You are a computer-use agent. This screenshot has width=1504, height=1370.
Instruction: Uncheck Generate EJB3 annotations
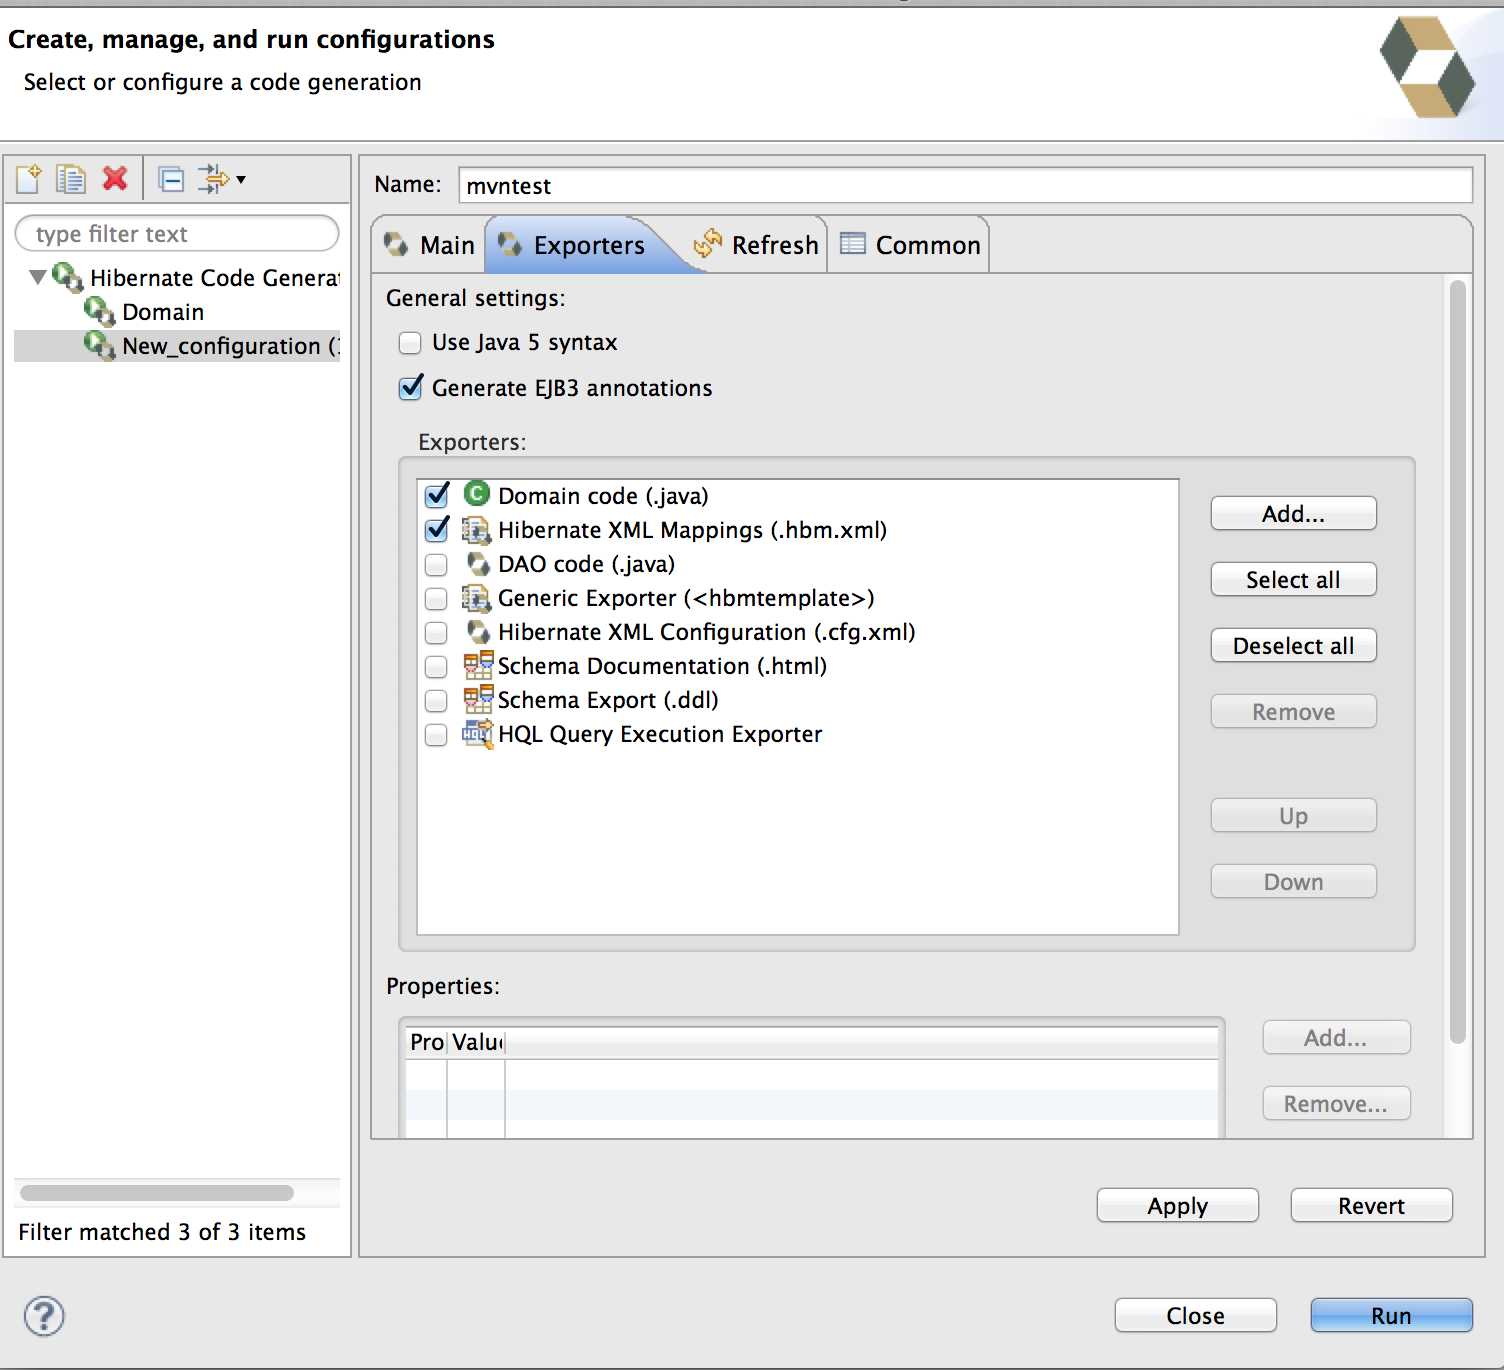tap(410, 388)
